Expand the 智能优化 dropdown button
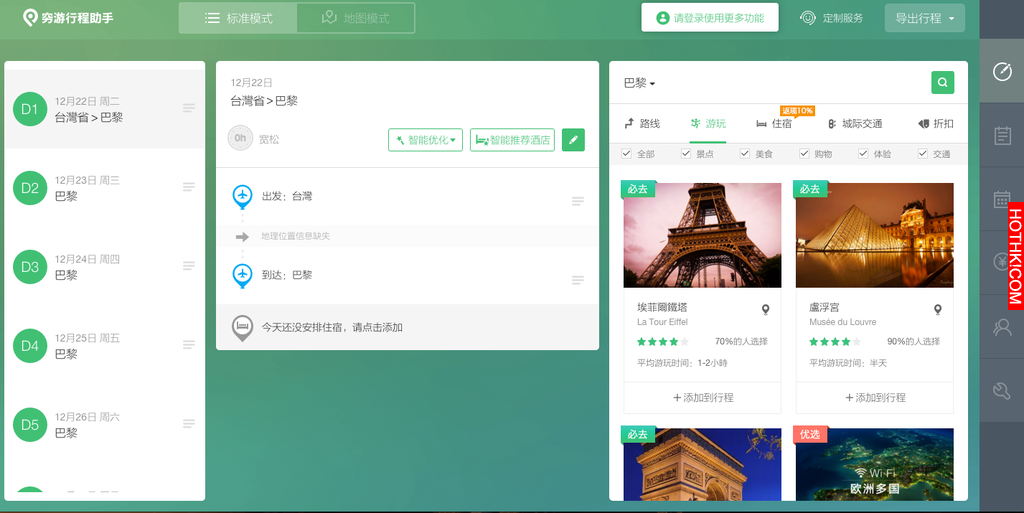1024x513 pixels. (x=426, y=140)
